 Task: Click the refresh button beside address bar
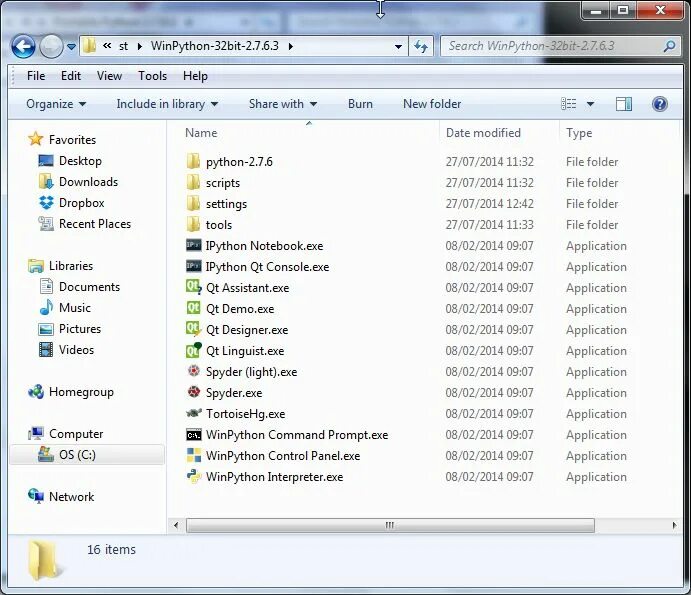click(x=421, y=46)
